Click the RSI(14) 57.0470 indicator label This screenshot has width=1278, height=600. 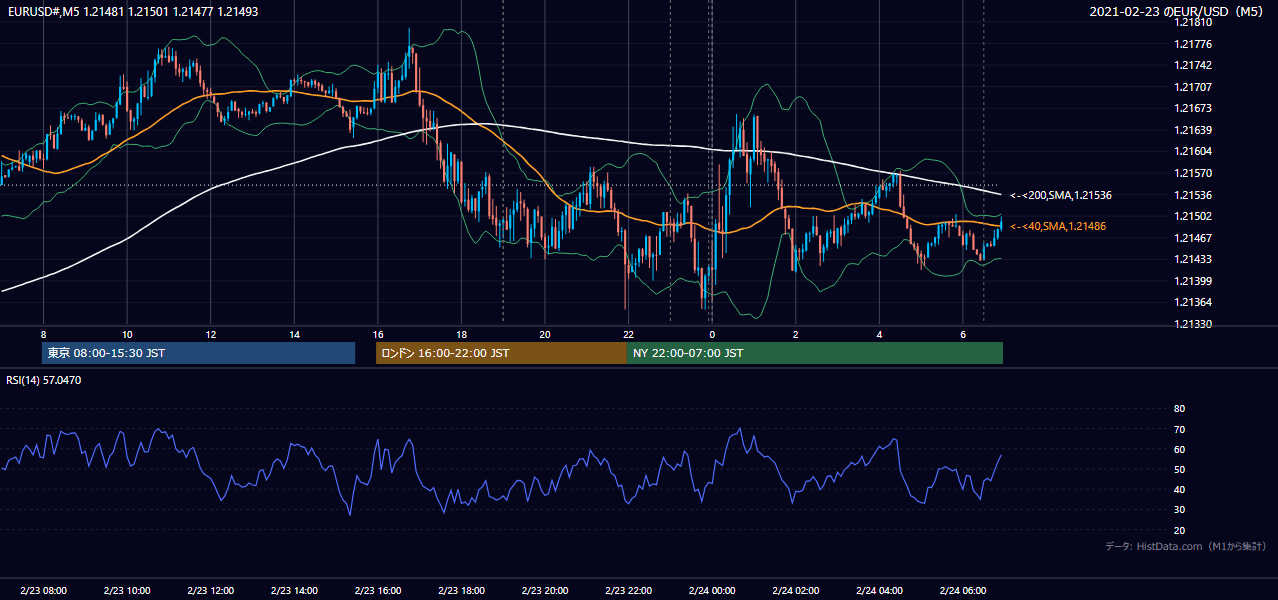pos(44,380)
